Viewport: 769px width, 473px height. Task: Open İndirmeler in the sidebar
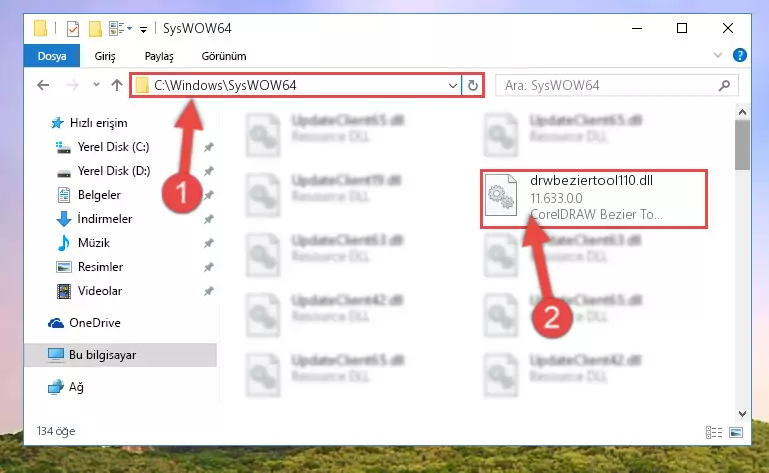point(104,219)
